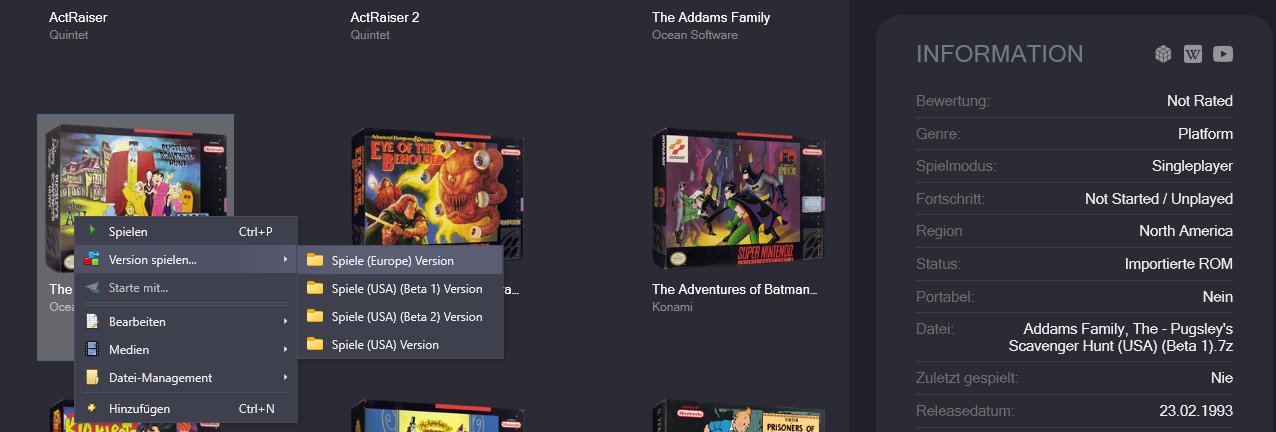Click the 3D box view icon in Information header

[1163, 54]
